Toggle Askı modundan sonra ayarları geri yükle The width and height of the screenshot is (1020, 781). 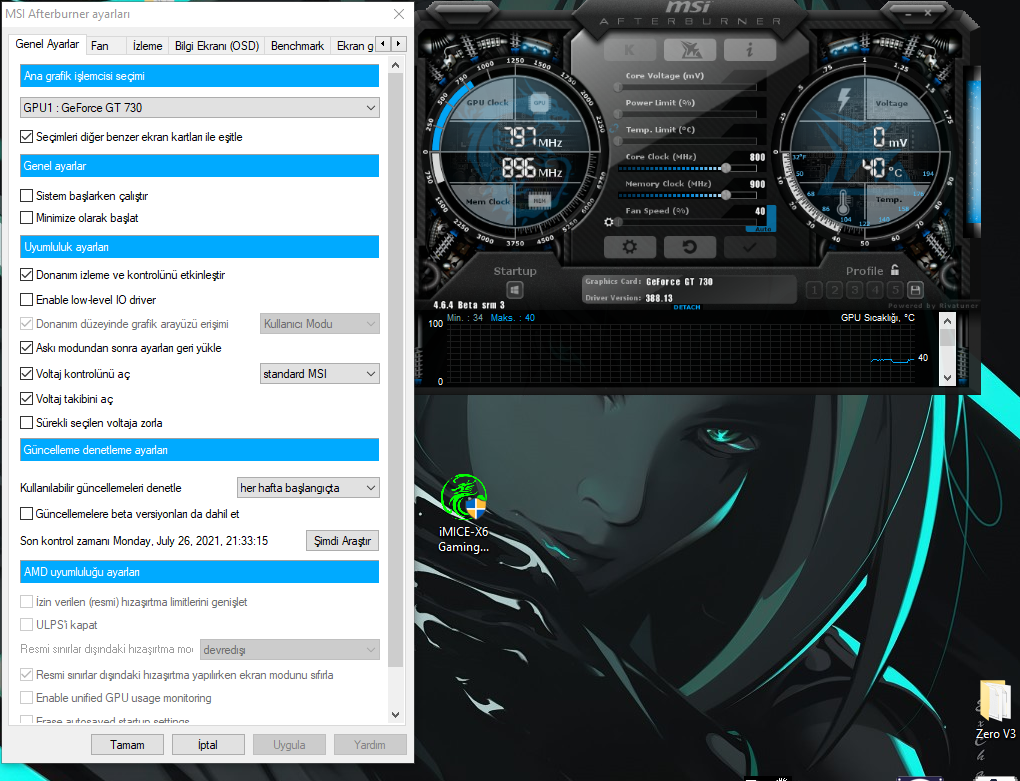[x=27, y=348]
